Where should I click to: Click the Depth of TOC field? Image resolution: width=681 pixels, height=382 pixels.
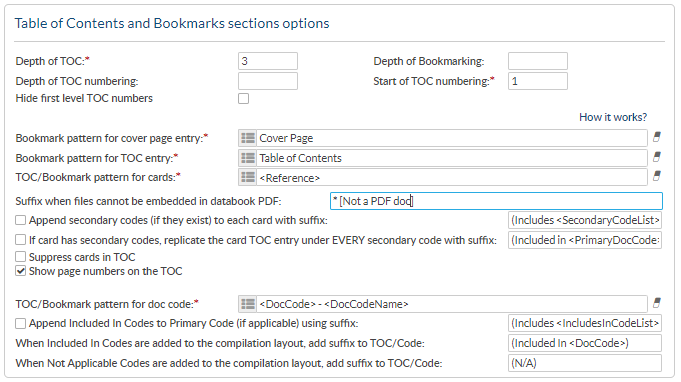pos(268,61)
